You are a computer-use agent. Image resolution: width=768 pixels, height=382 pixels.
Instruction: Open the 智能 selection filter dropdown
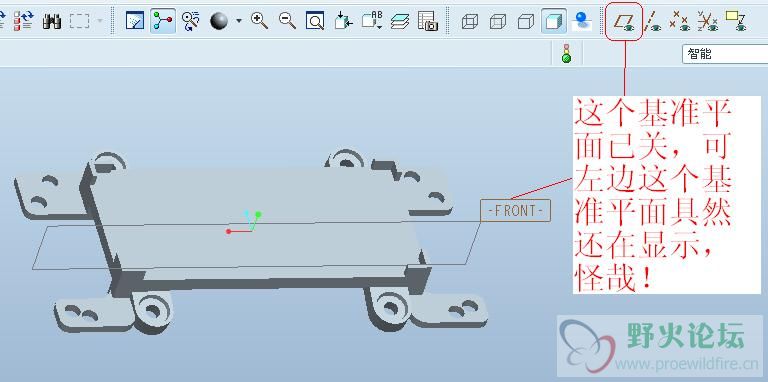(725, 54)
